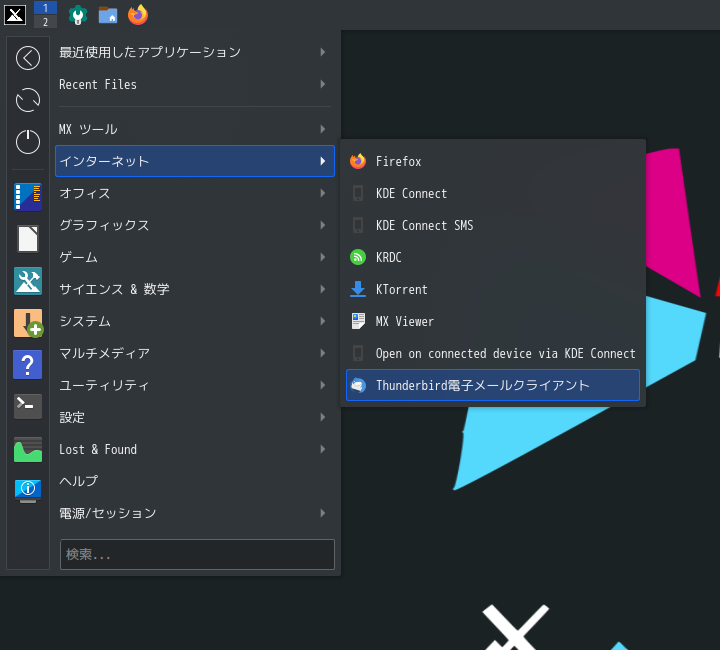Viewport: 720px width, 650px height.
Task: Open the グラフィックス menu category
Action: coord(195,225)
